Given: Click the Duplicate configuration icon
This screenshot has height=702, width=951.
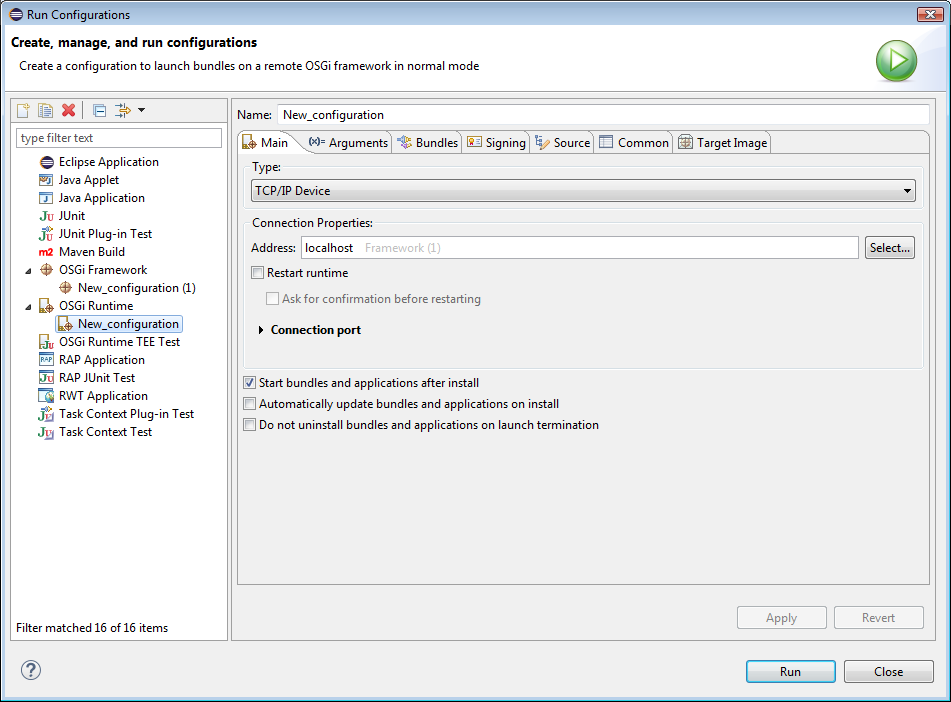Looking at the screenshot, I should point(45,110).
